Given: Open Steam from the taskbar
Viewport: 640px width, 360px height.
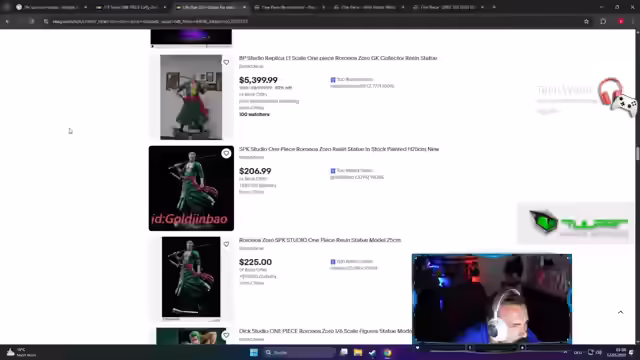Looking at the screenshot, I should click(x=372, y=352).
